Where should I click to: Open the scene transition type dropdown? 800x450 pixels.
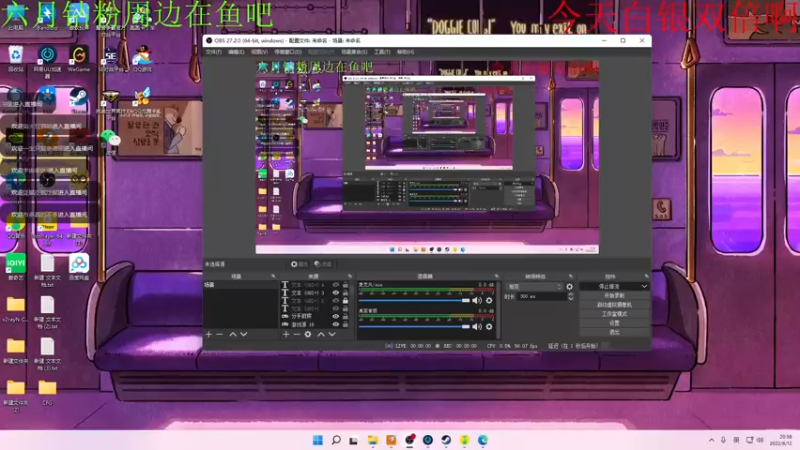[535, 287]
